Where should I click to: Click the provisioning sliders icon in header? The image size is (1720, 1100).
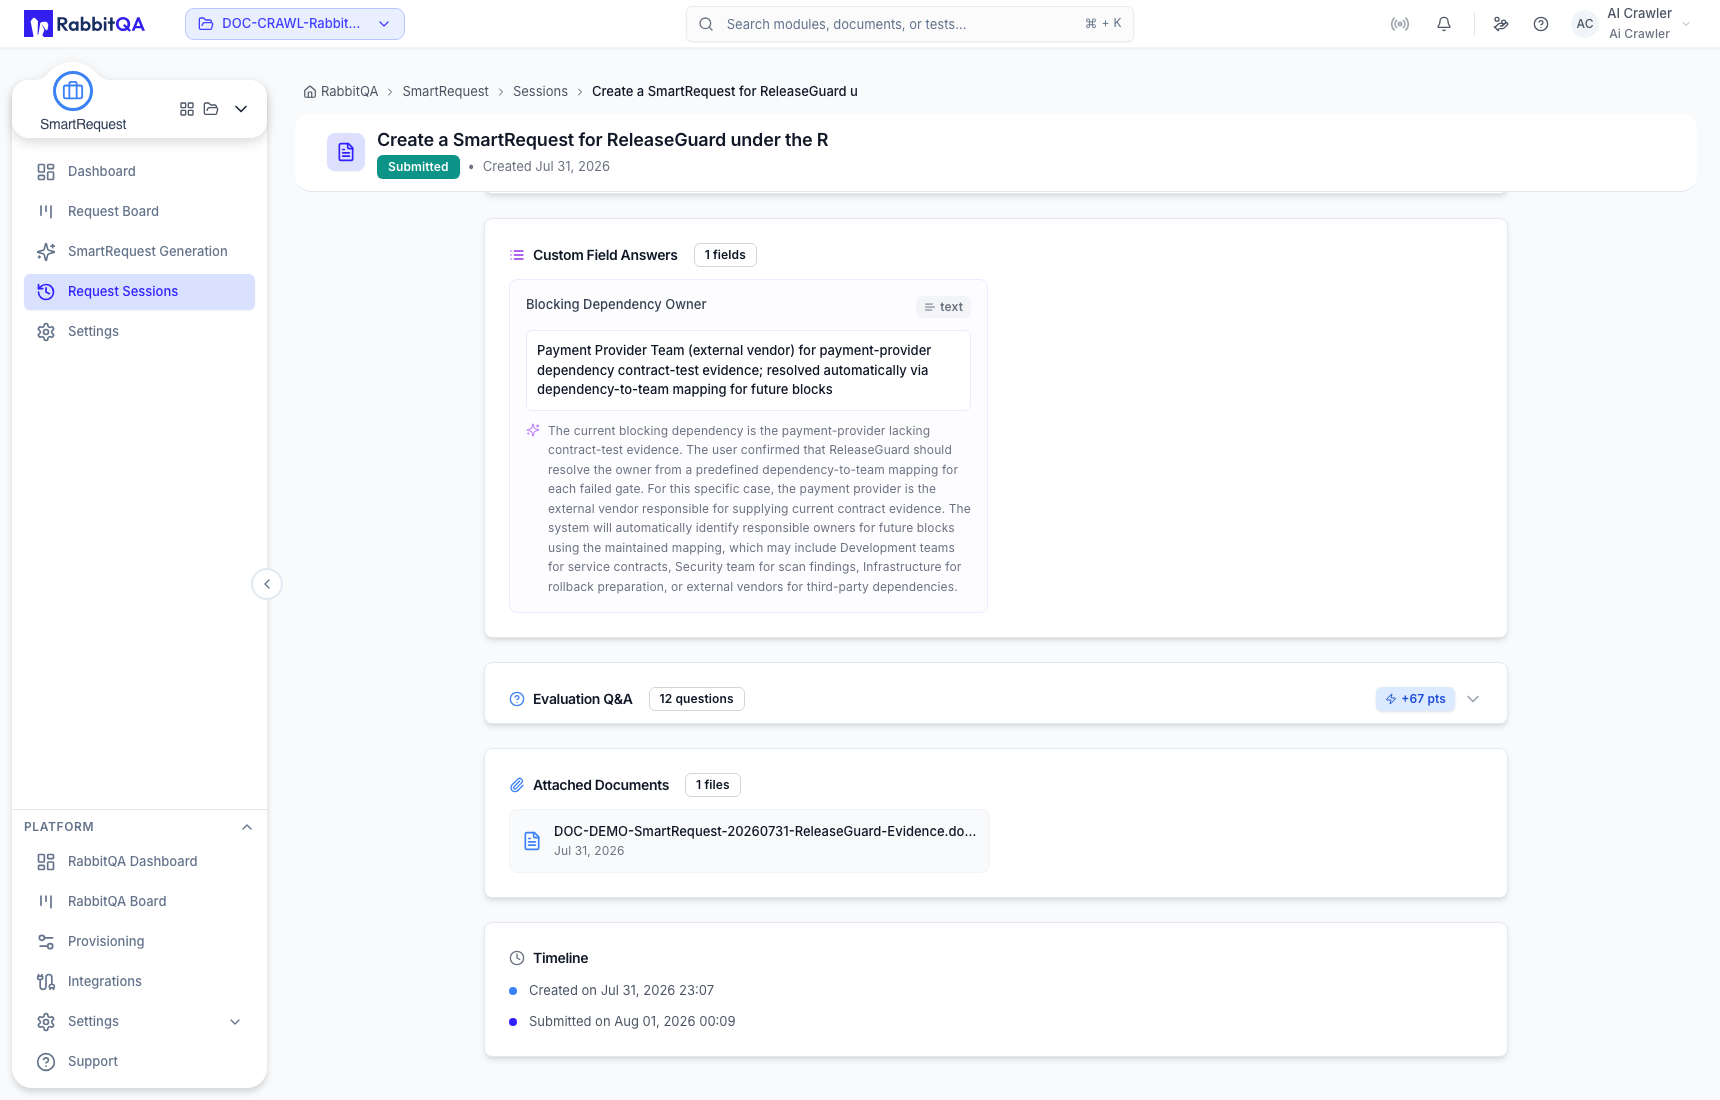point(1501,24)
